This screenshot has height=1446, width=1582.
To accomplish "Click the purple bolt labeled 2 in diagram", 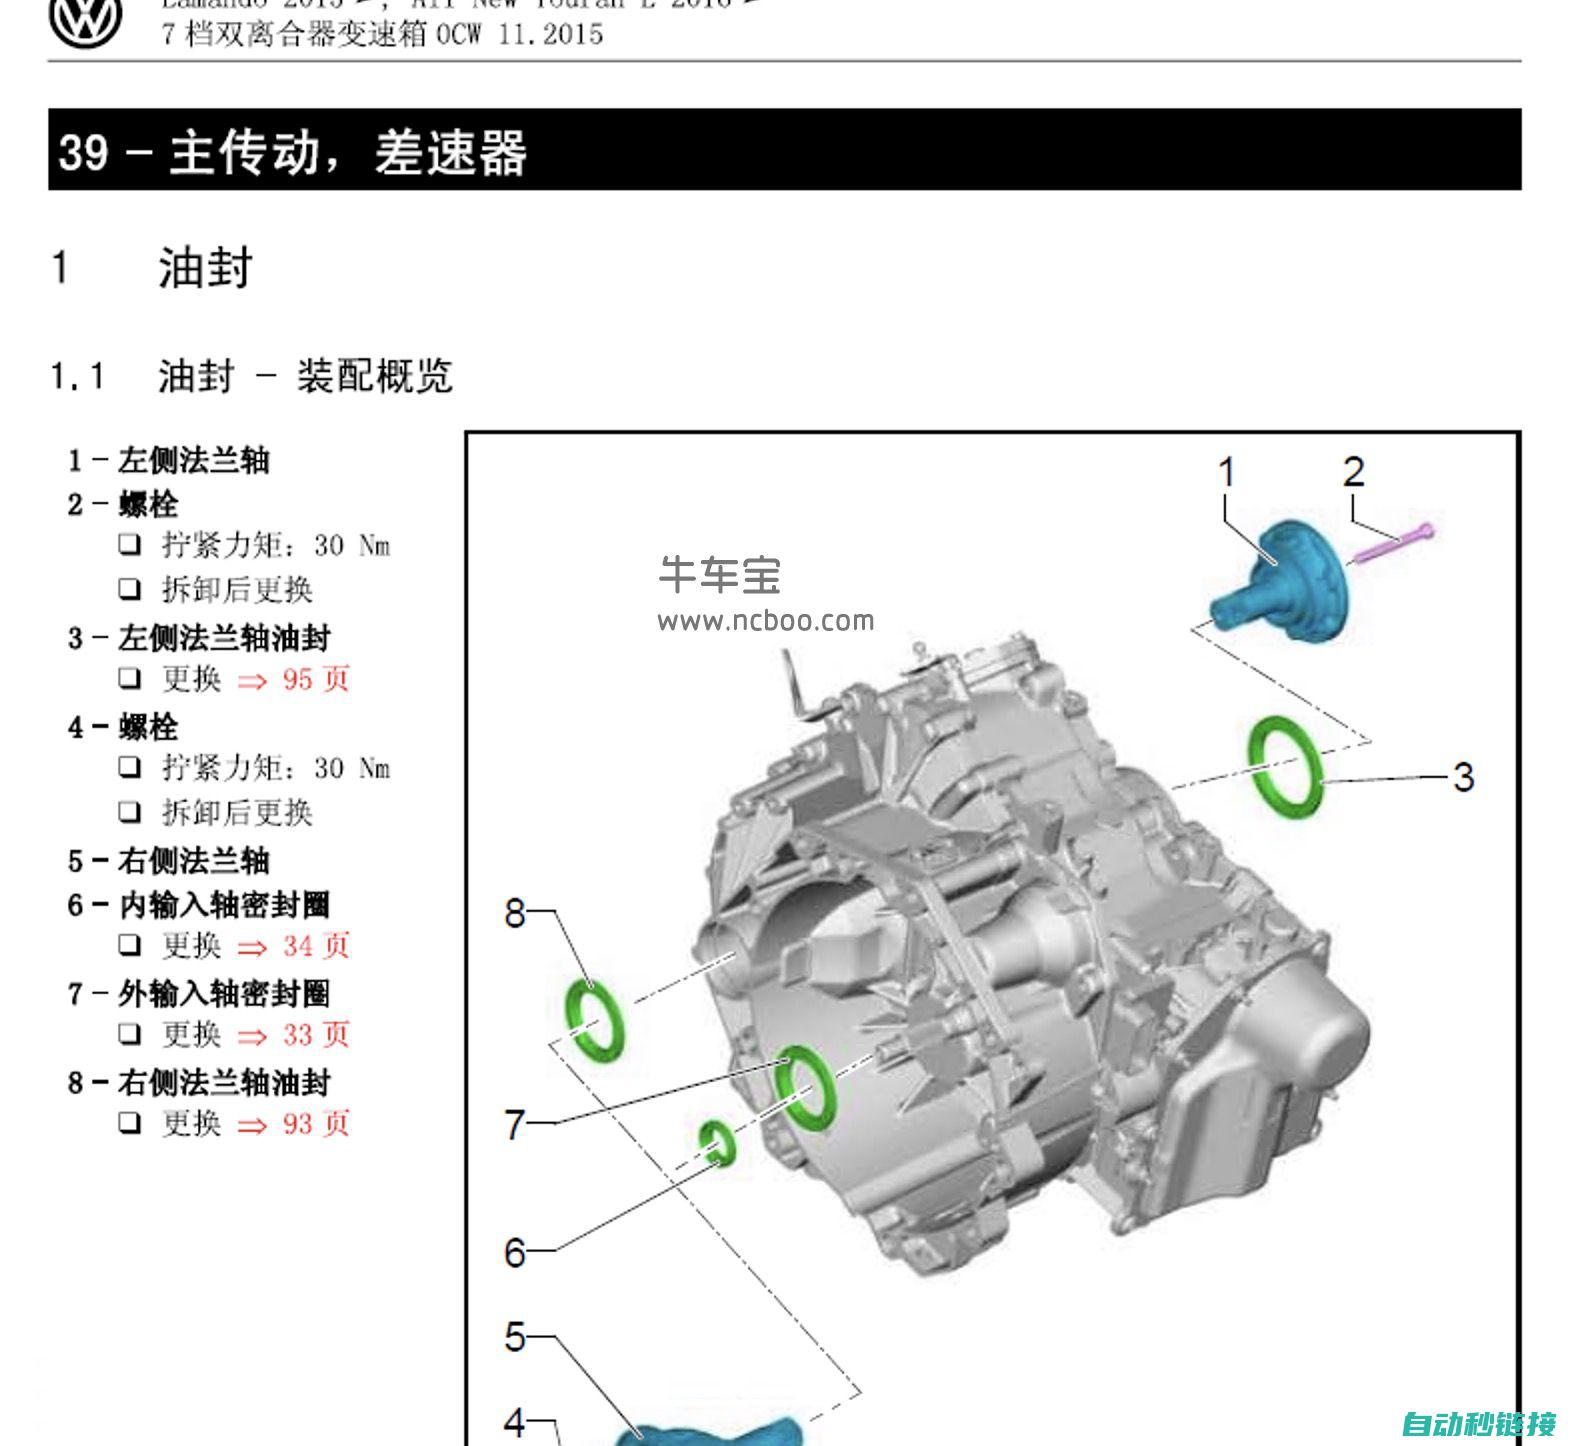I will (1393, 543).
